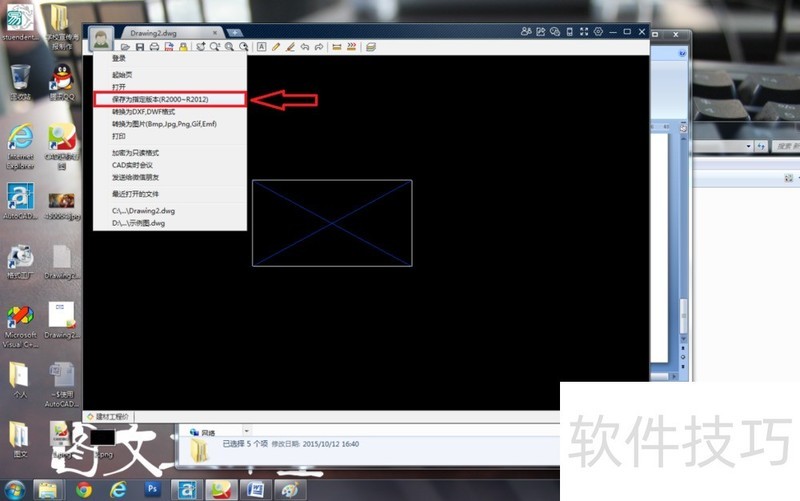
Task: Click the text annotation 'A' toolbar icon
Action: pos(261,47)
